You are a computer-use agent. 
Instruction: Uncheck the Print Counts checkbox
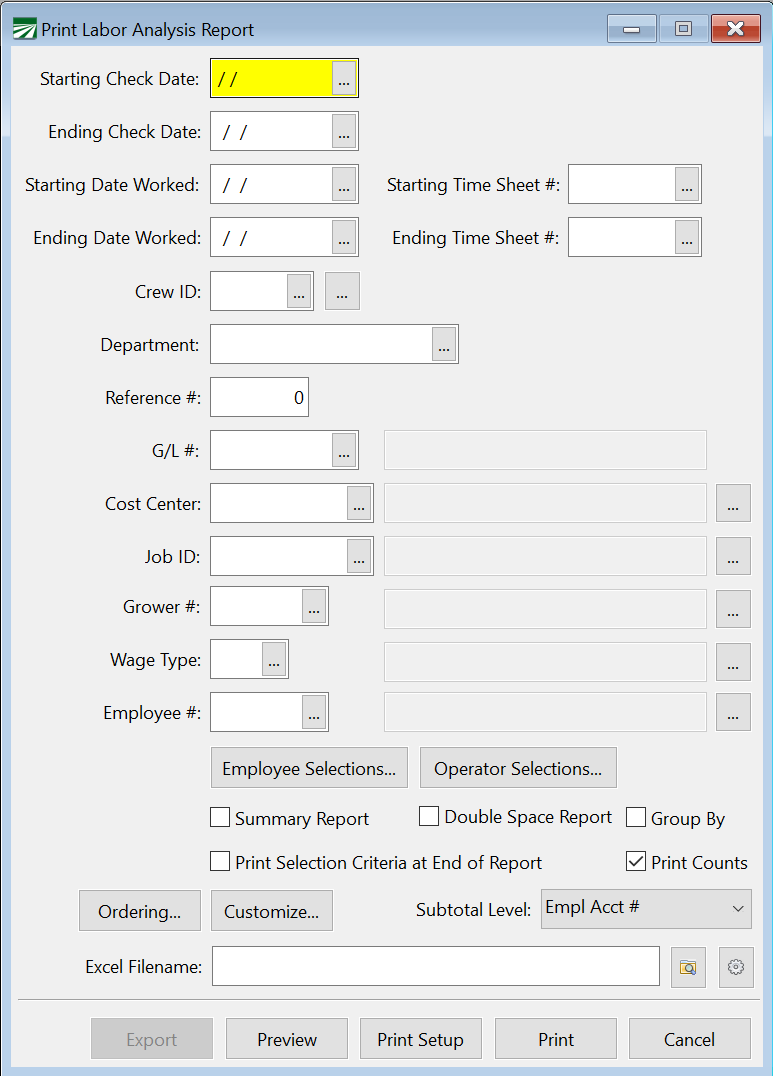pyautogui.click(x=636, y=861)
